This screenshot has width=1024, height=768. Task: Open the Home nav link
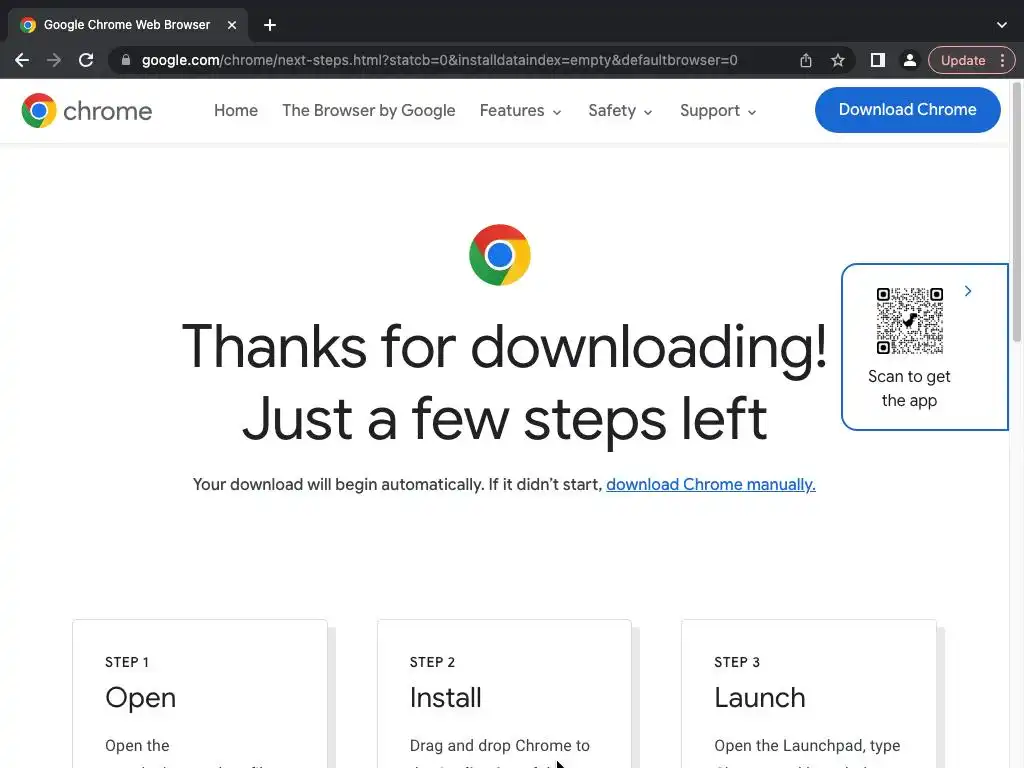click(x=236, y=110)
